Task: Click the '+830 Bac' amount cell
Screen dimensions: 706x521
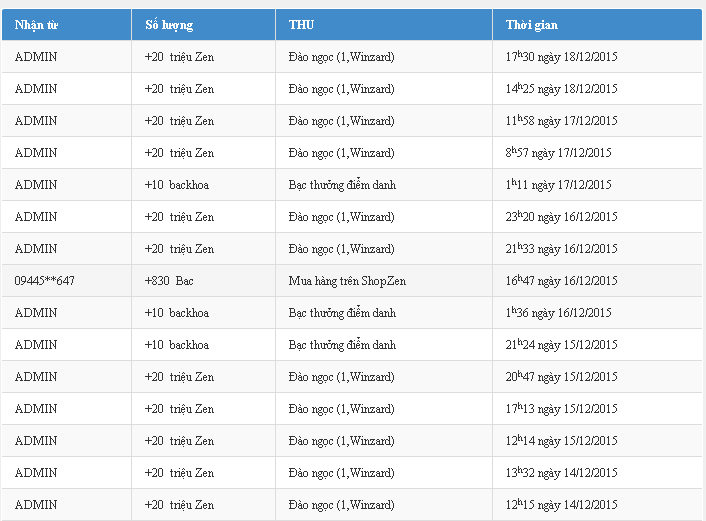Action: (169, 281)
